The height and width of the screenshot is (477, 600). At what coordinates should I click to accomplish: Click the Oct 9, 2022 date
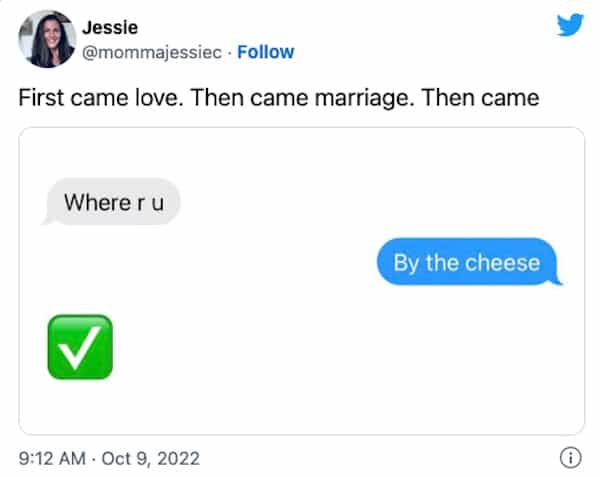(150, 458)
